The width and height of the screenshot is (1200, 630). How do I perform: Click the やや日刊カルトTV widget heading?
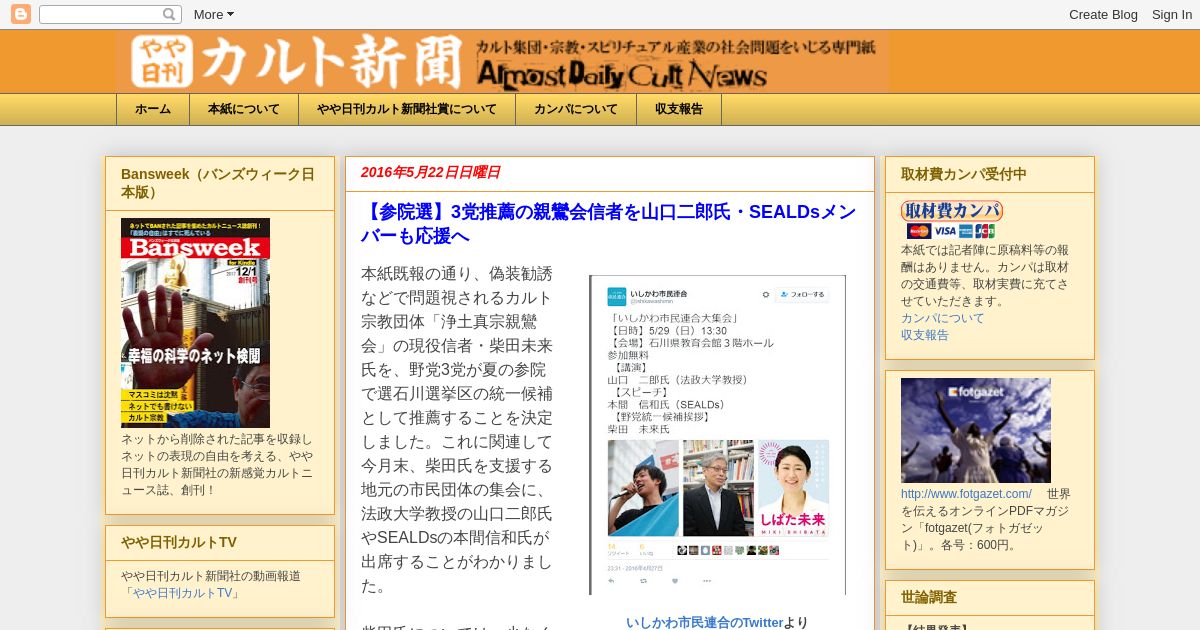(179, 542)
